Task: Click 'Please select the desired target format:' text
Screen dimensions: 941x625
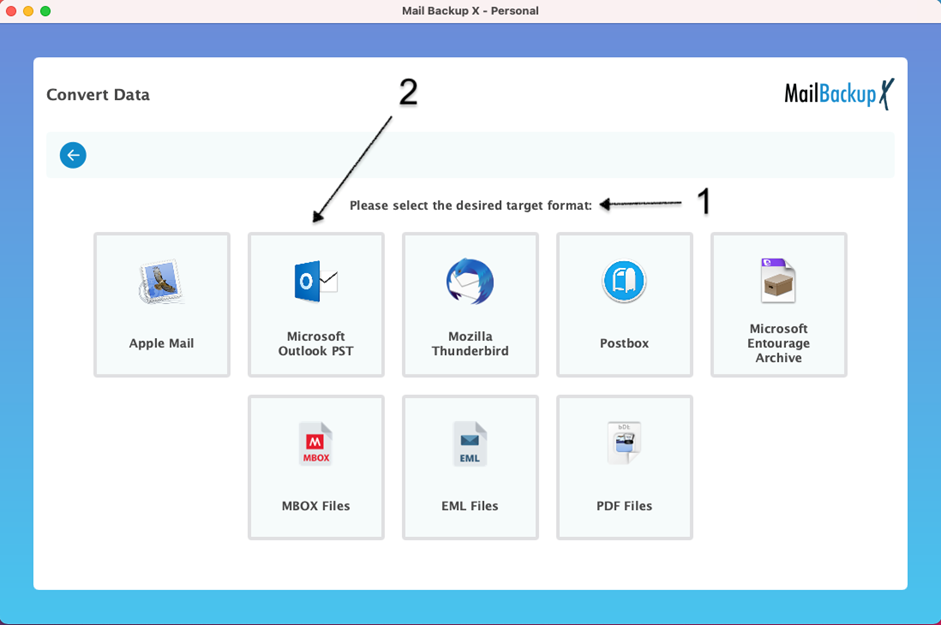Action: 470,205
